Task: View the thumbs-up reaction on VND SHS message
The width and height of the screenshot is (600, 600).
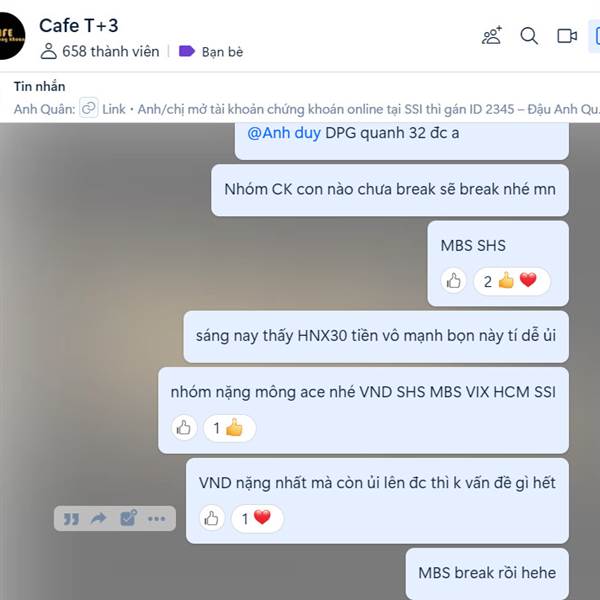Action: point(229,428)
